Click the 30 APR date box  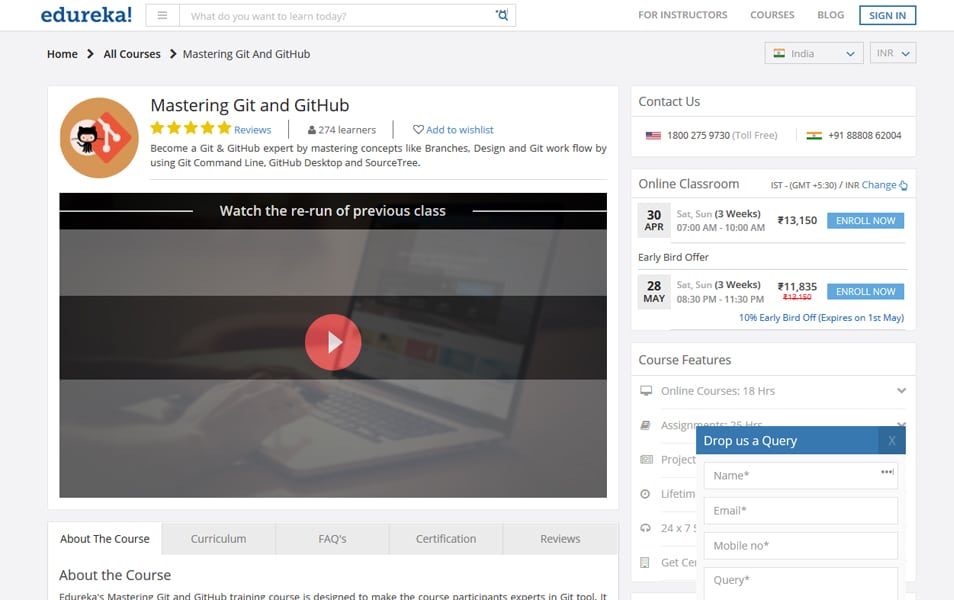pyautogui.click(x=653, y=220)
